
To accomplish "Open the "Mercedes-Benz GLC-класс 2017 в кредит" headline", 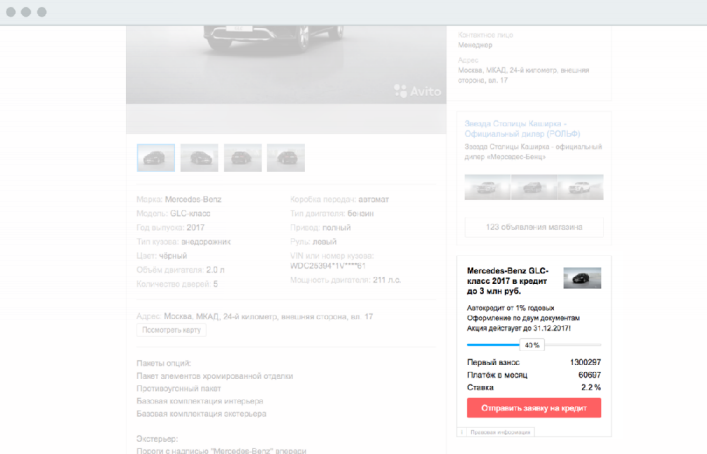I will point(507,281).
